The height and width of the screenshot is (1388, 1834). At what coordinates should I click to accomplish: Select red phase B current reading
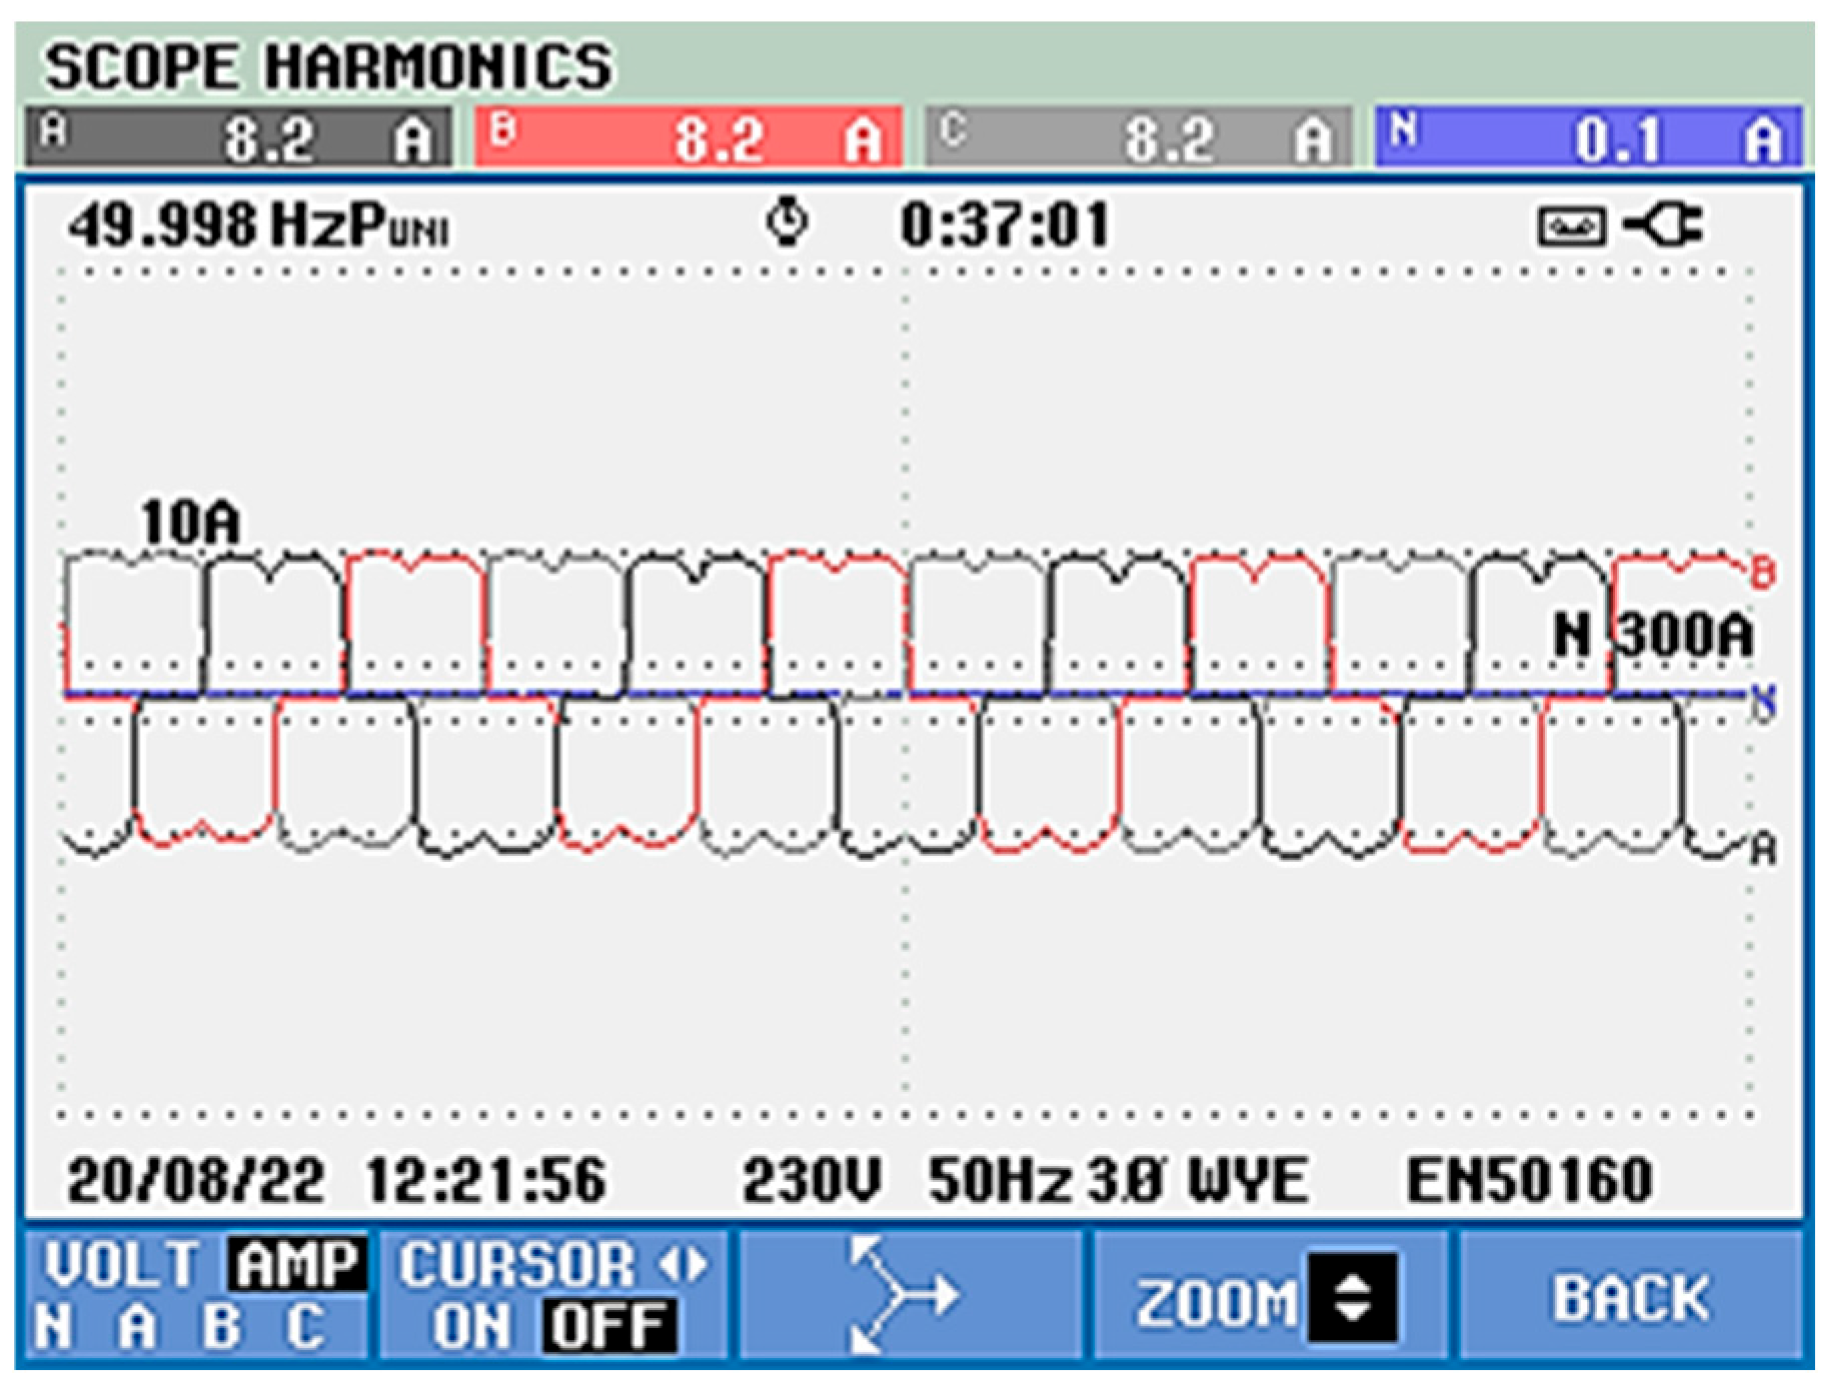[x=688, y=137]
